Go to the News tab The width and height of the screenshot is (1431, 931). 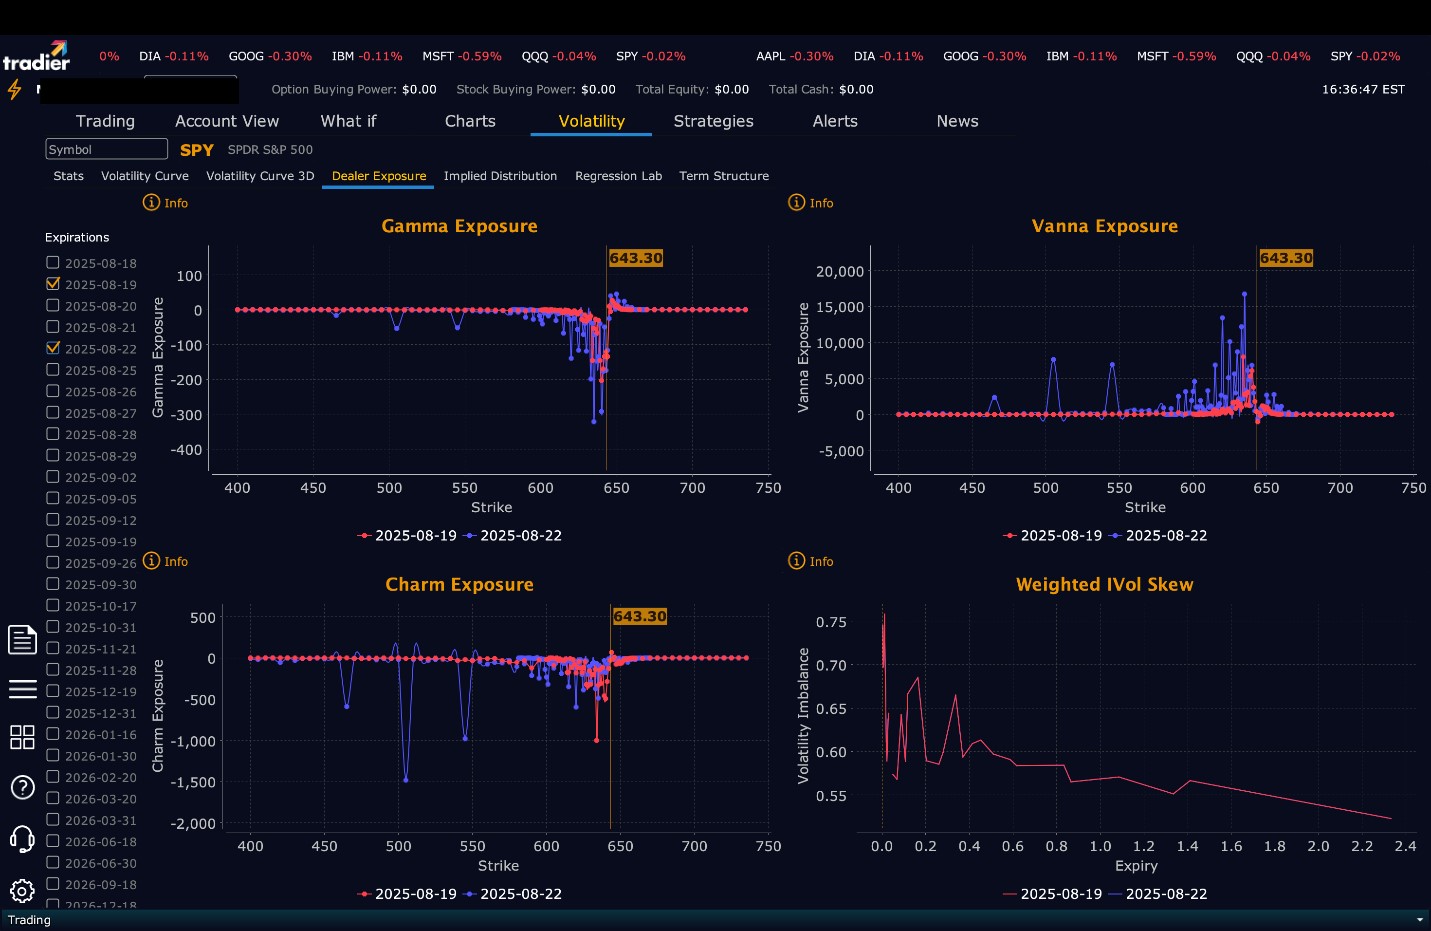(957, 121)
